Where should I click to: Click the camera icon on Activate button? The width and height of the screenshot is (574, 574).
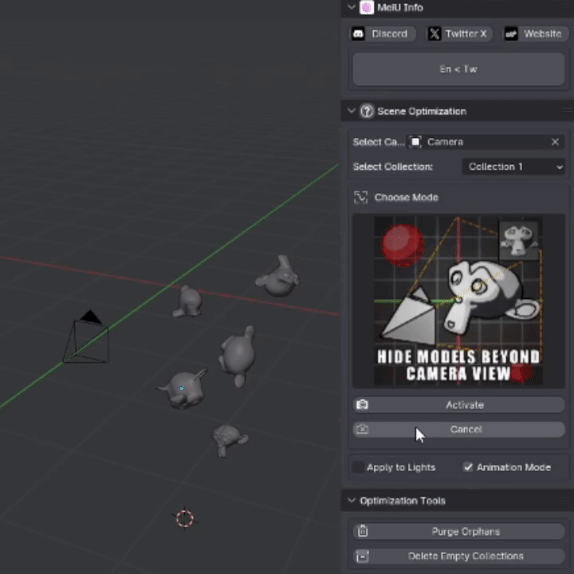click(362, 405)
